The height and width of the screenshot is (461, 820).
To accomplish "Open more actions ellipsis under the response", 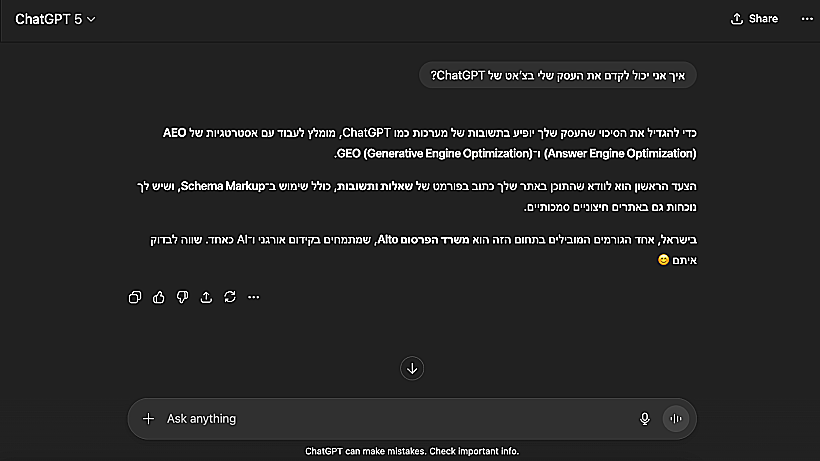I will [x=254, y=297].
